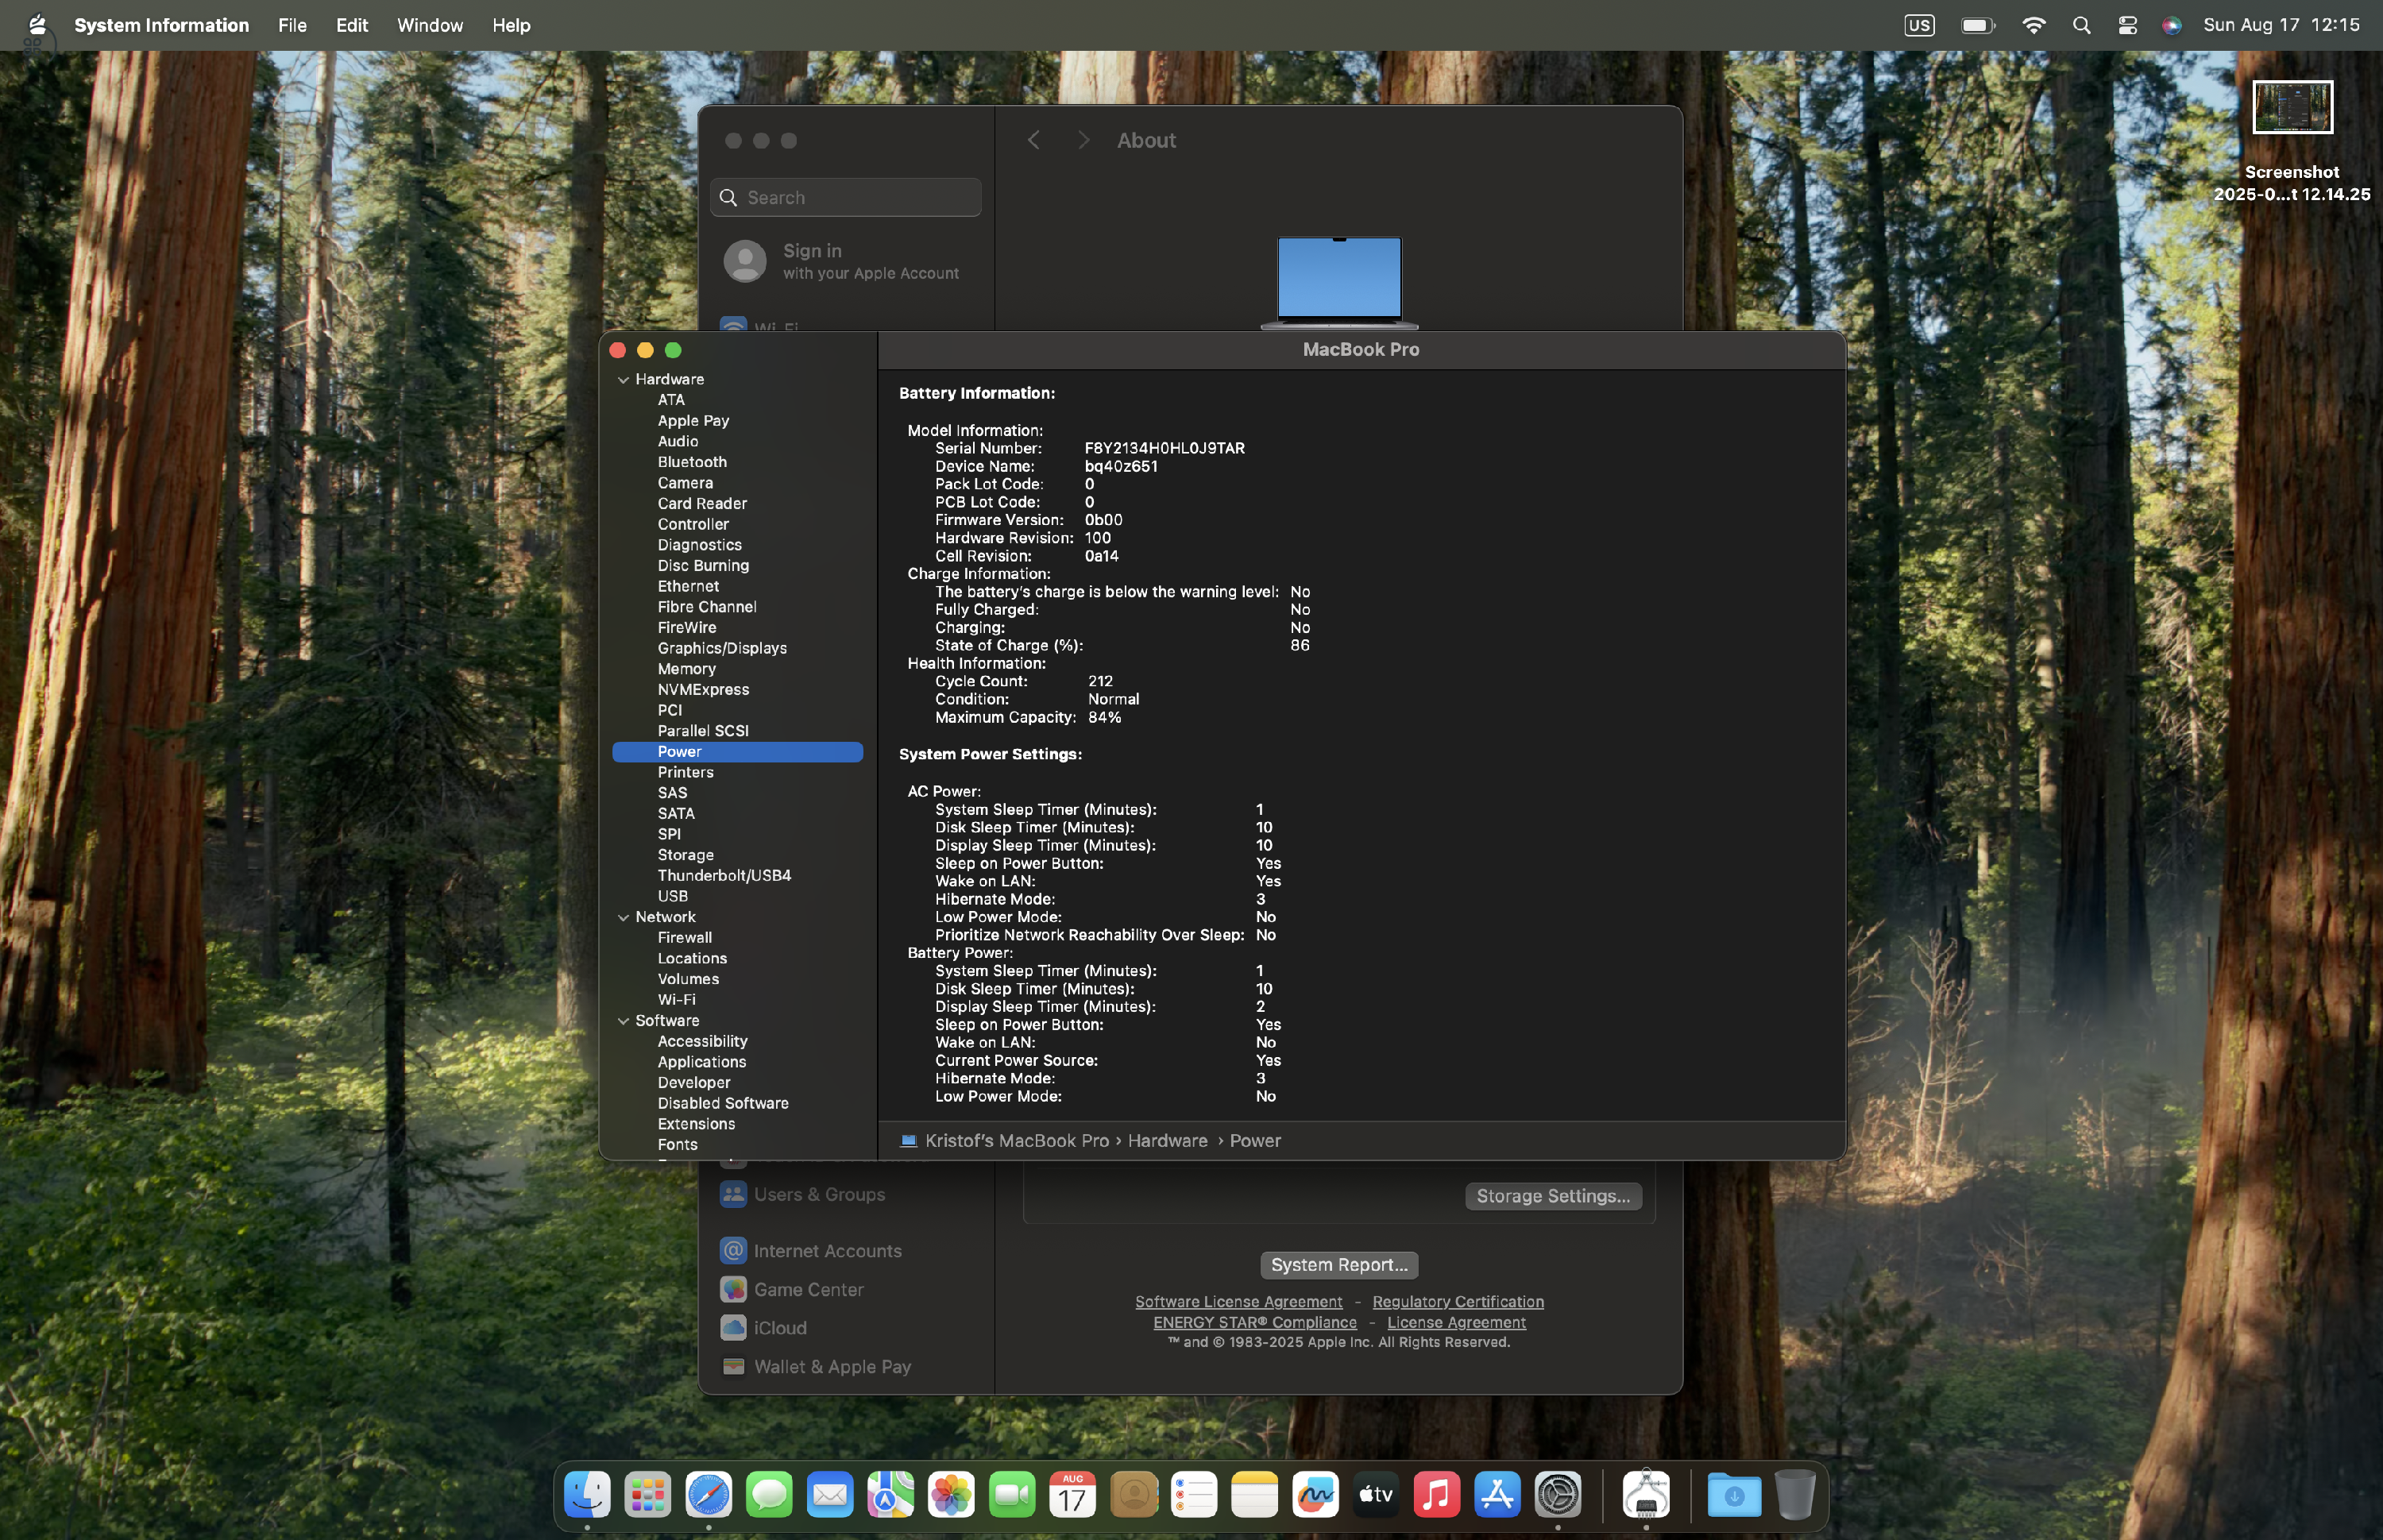Click Siri icon in menu bar
This screenshot has width=2383, height=1540.
2172,25
